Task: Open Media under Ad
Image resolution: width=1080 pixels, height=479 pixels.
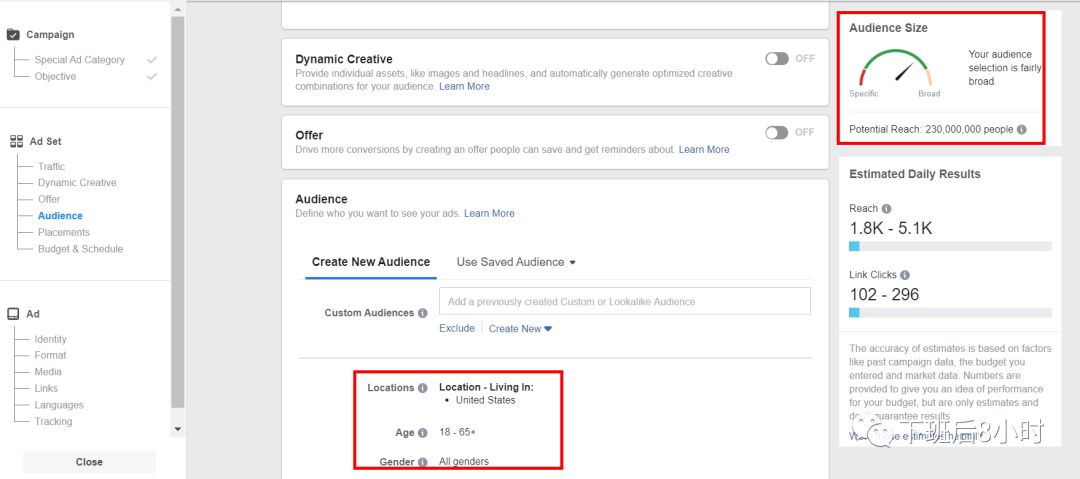Action: point(48,372)
